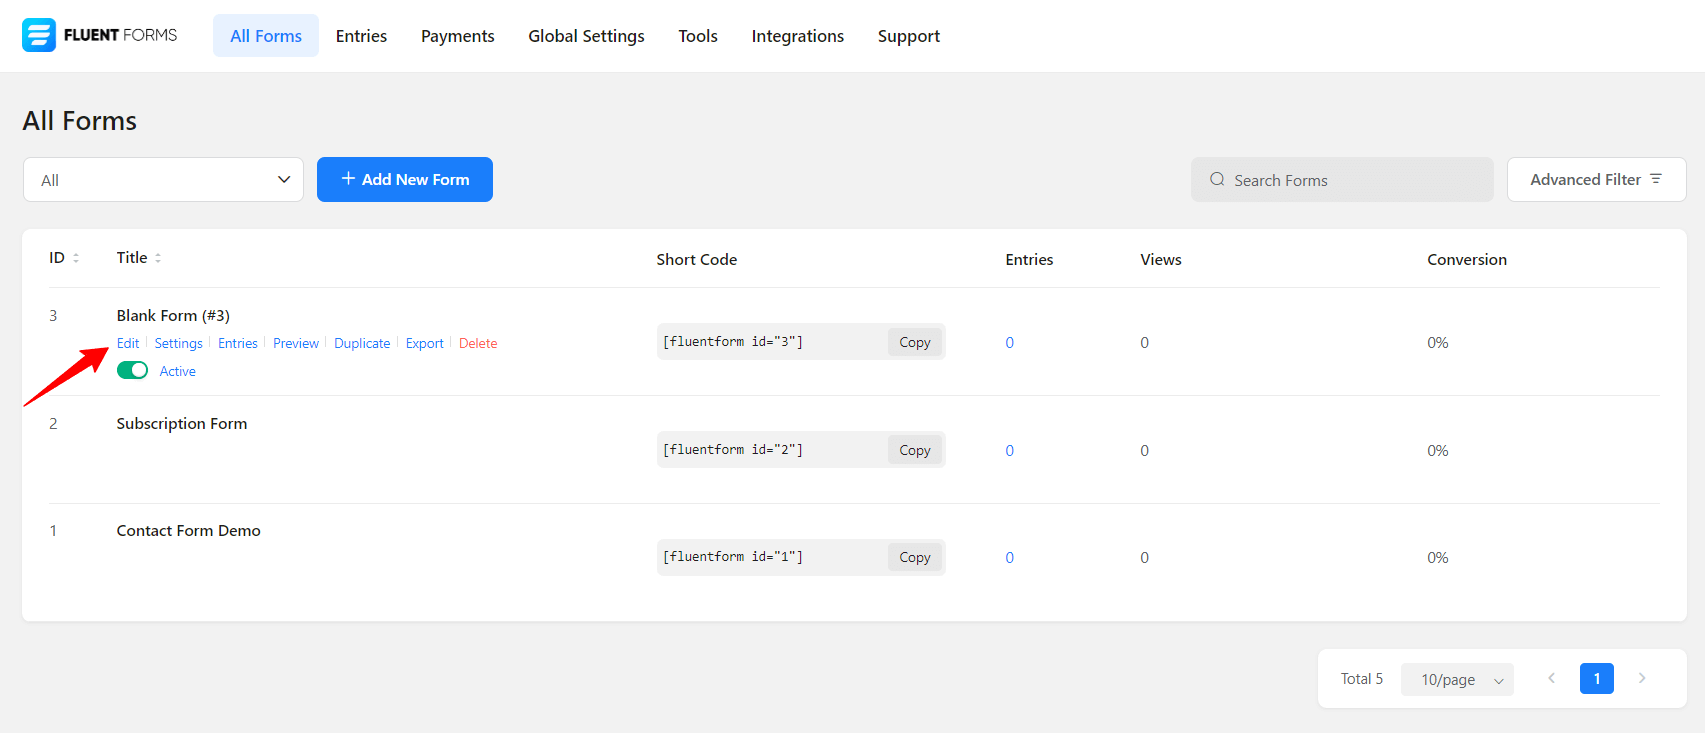Sort forms by Title column arrows

coord(158,258)
